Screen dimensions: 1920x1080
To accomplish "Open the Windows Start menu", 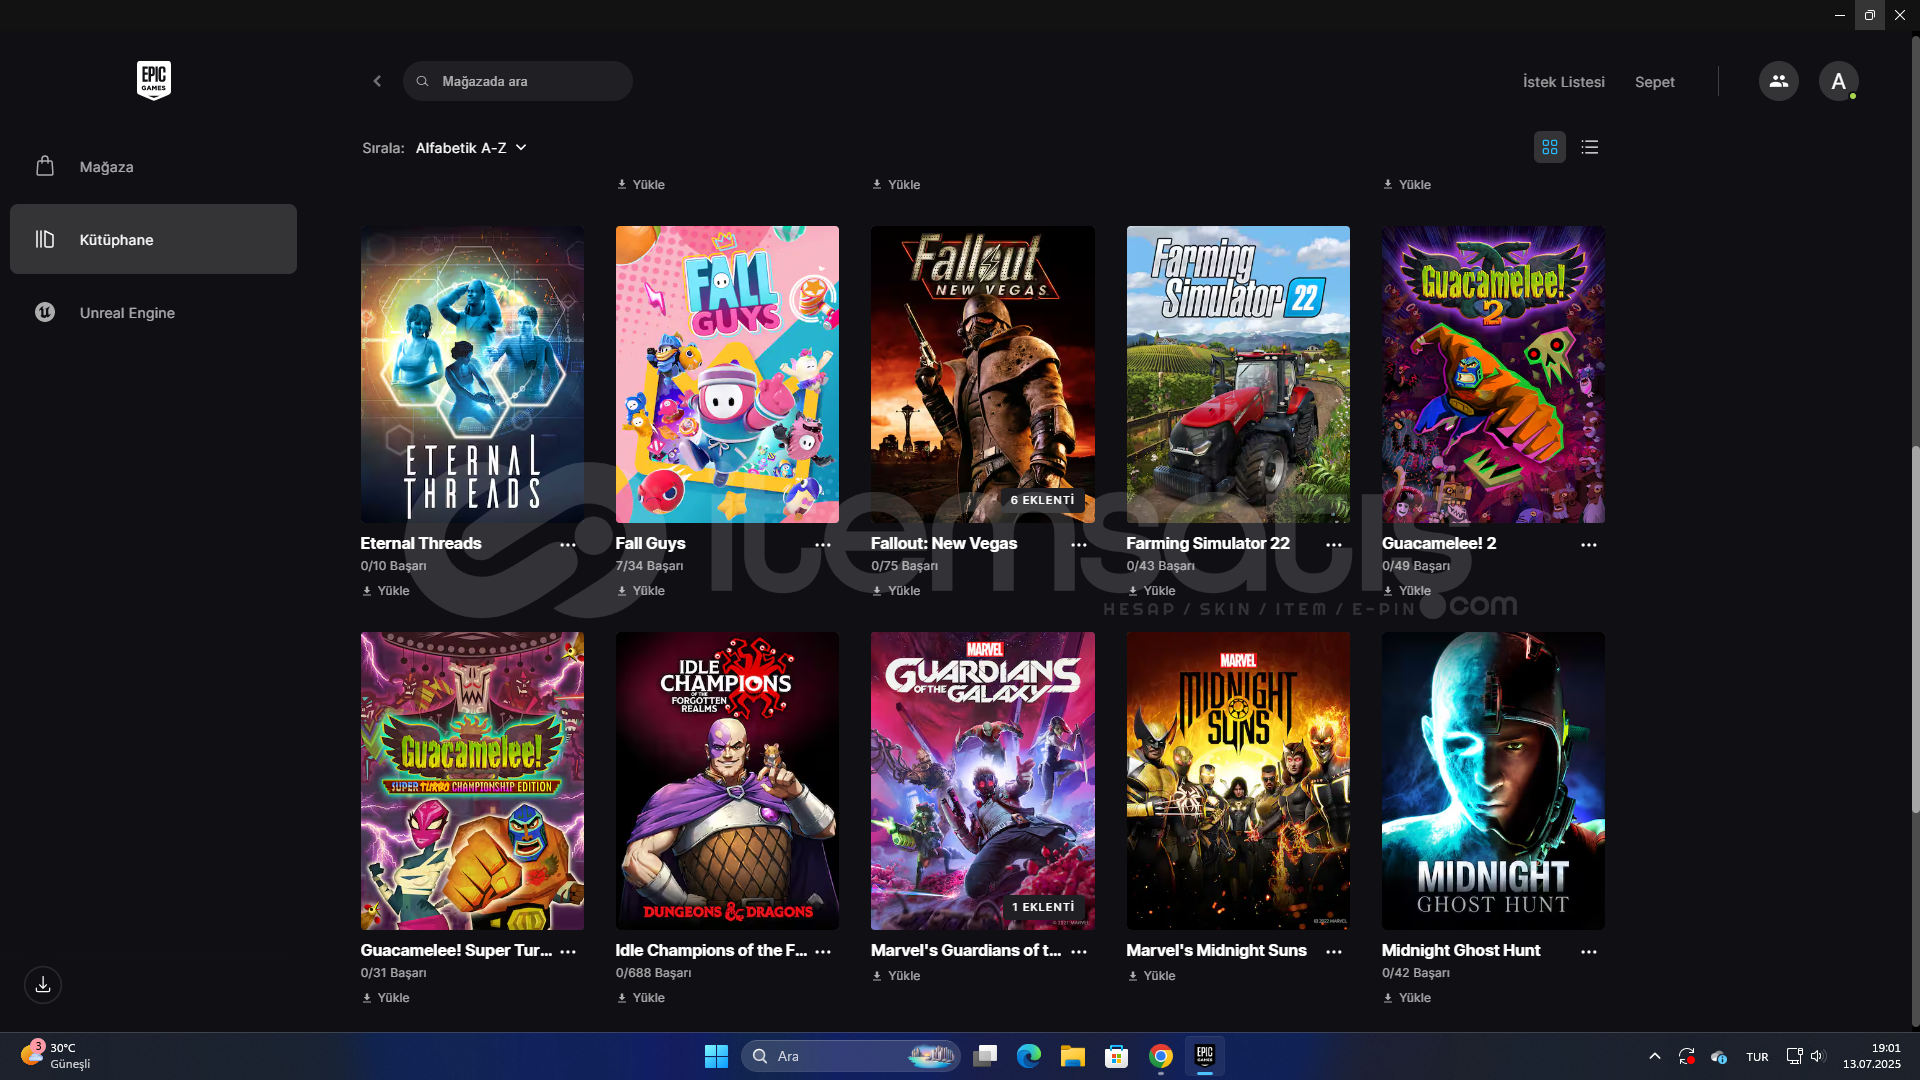I will tap(716, 1056).
